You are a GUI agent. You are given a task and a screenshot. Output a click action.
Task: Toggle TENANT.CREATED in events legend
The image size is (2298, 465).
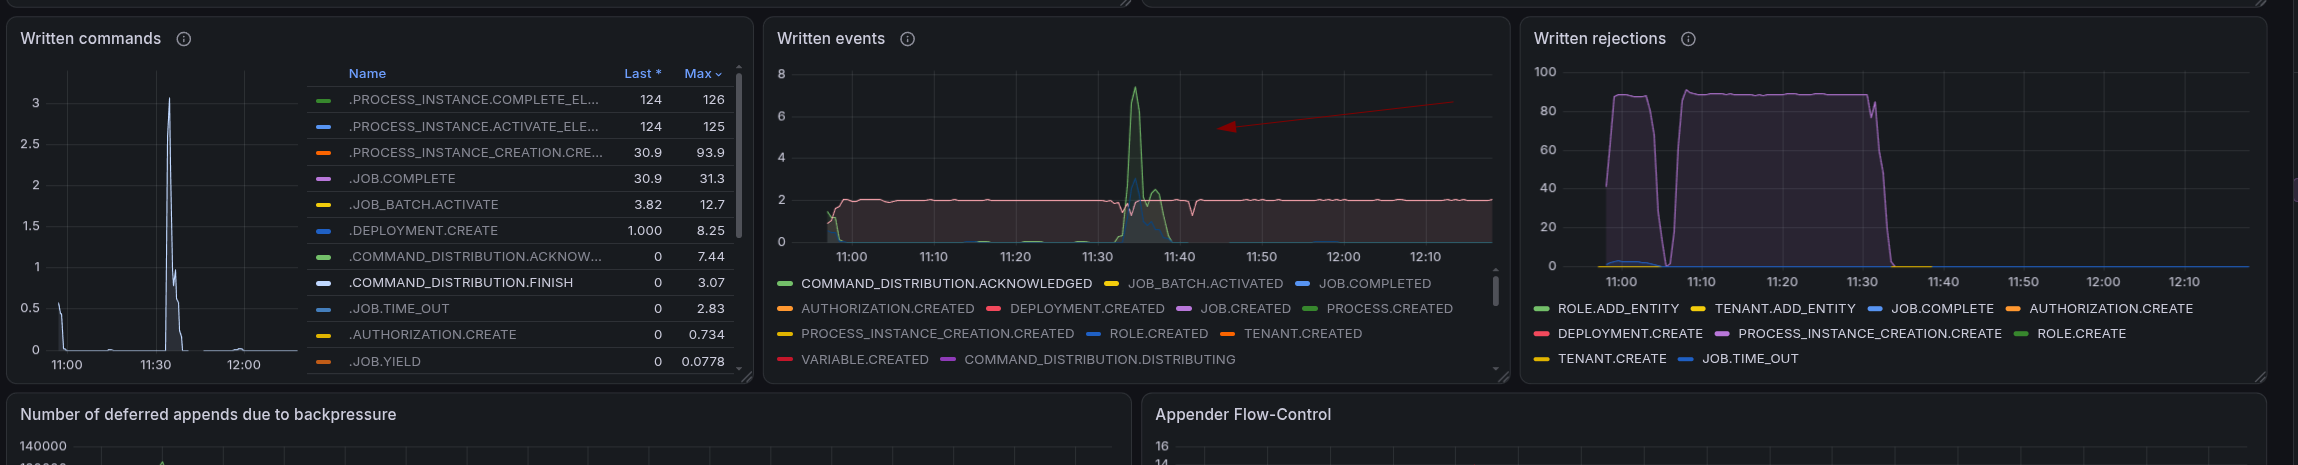tap(1303, 334)
